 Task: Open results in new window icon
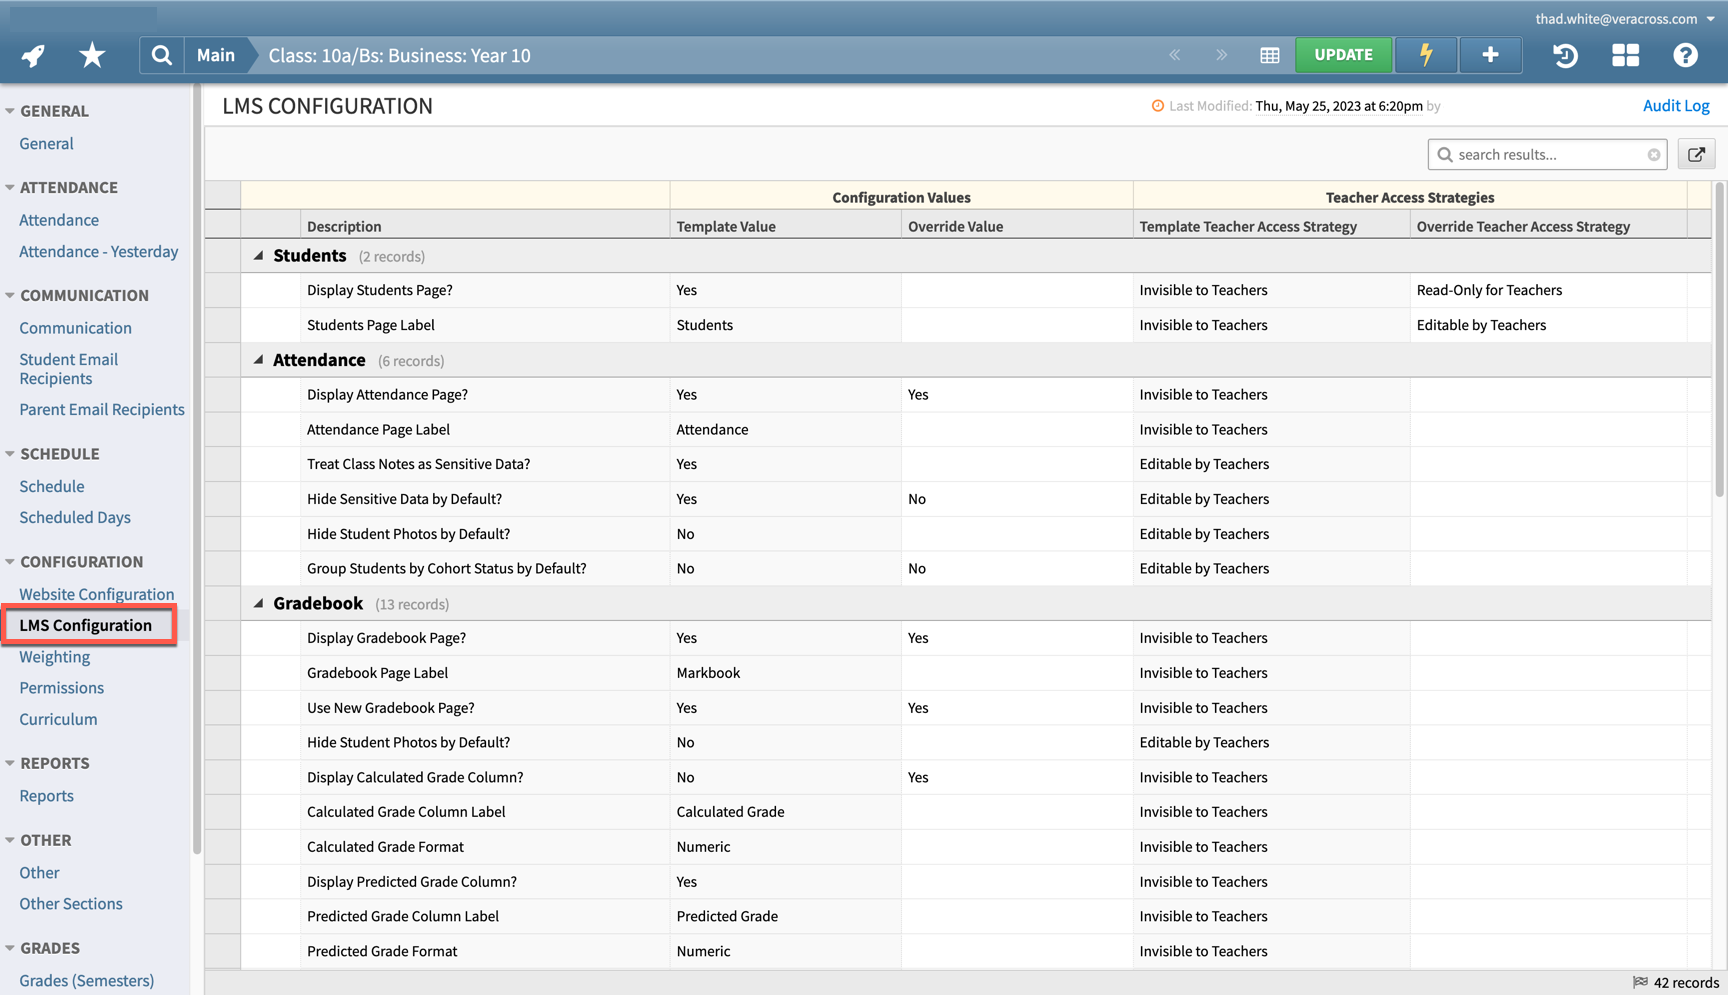click(x=1696, y=154)
